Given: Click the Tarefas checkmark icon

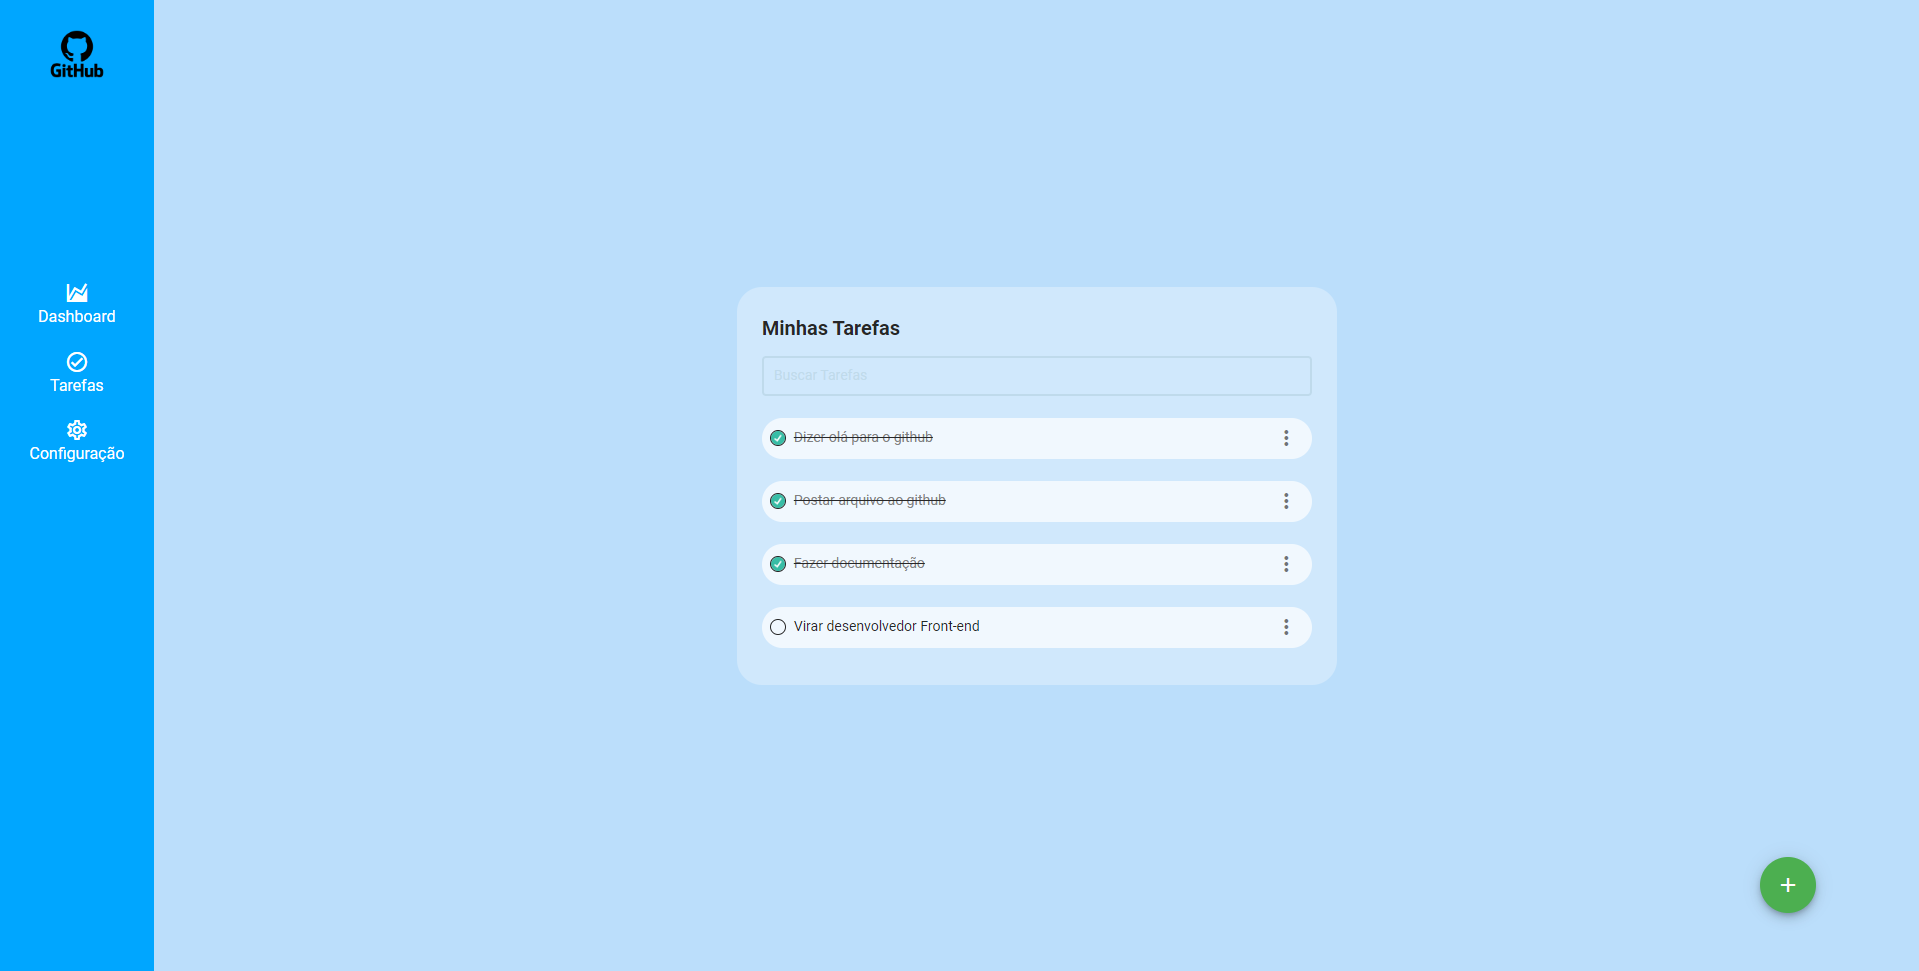Looking at the screenshot, I should click(77, 362).
